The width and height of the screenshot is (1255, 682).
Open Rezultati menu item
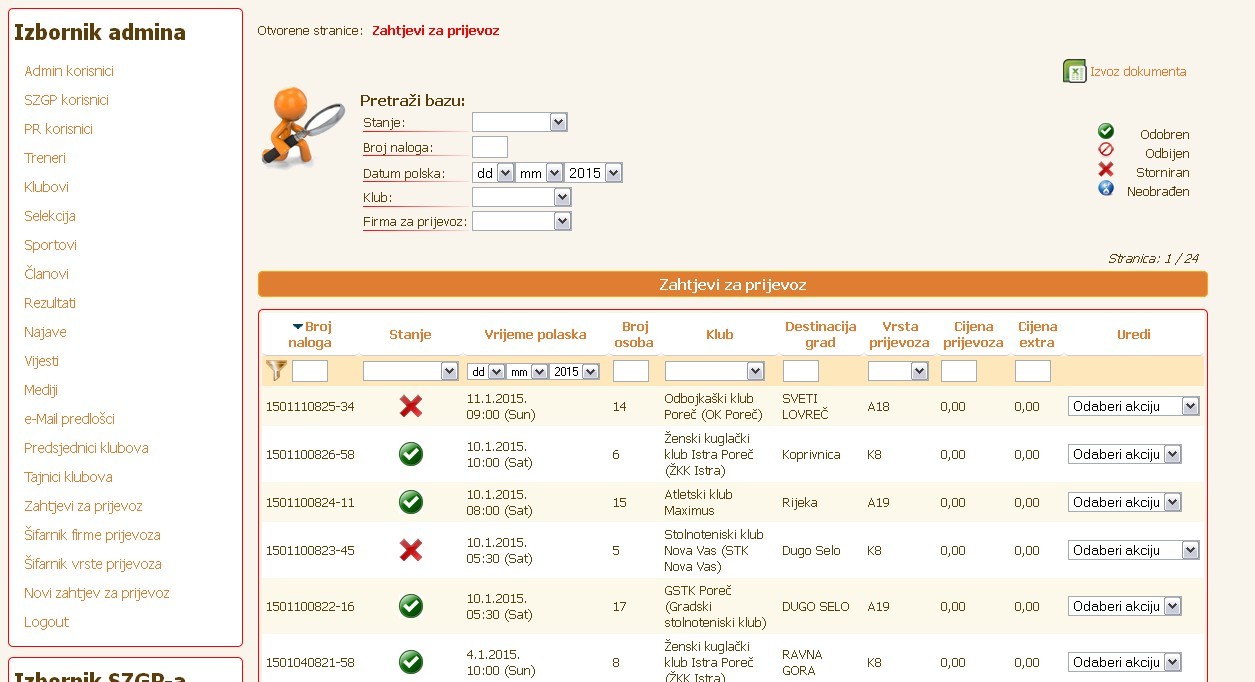[50, 303]
